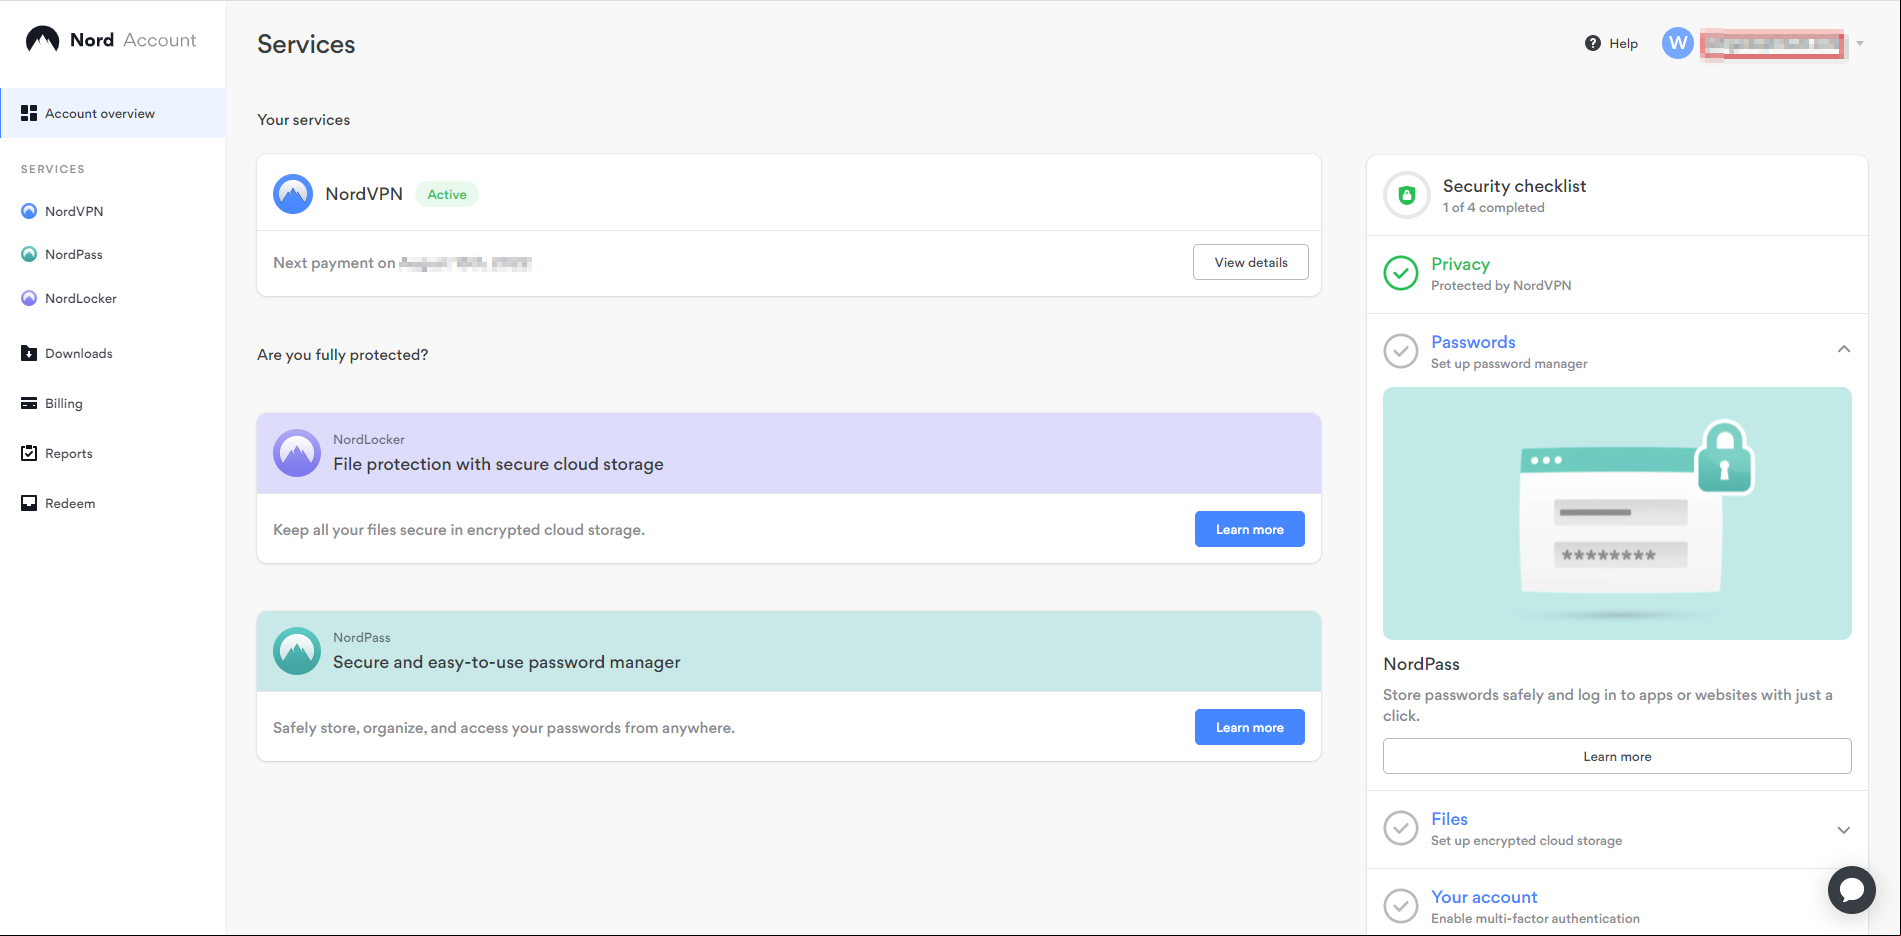This screenshot has height=936, width=1901.
Task: Click the Passwords checklist heading
Action: [1473, 342]
